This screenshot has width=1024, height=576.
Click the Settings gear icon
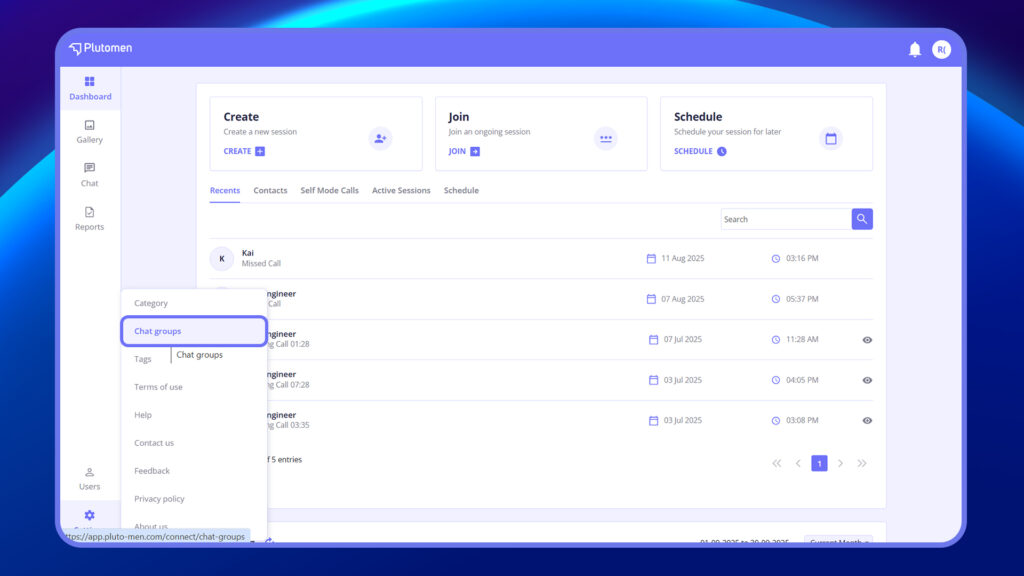click(x=89, y=515)
